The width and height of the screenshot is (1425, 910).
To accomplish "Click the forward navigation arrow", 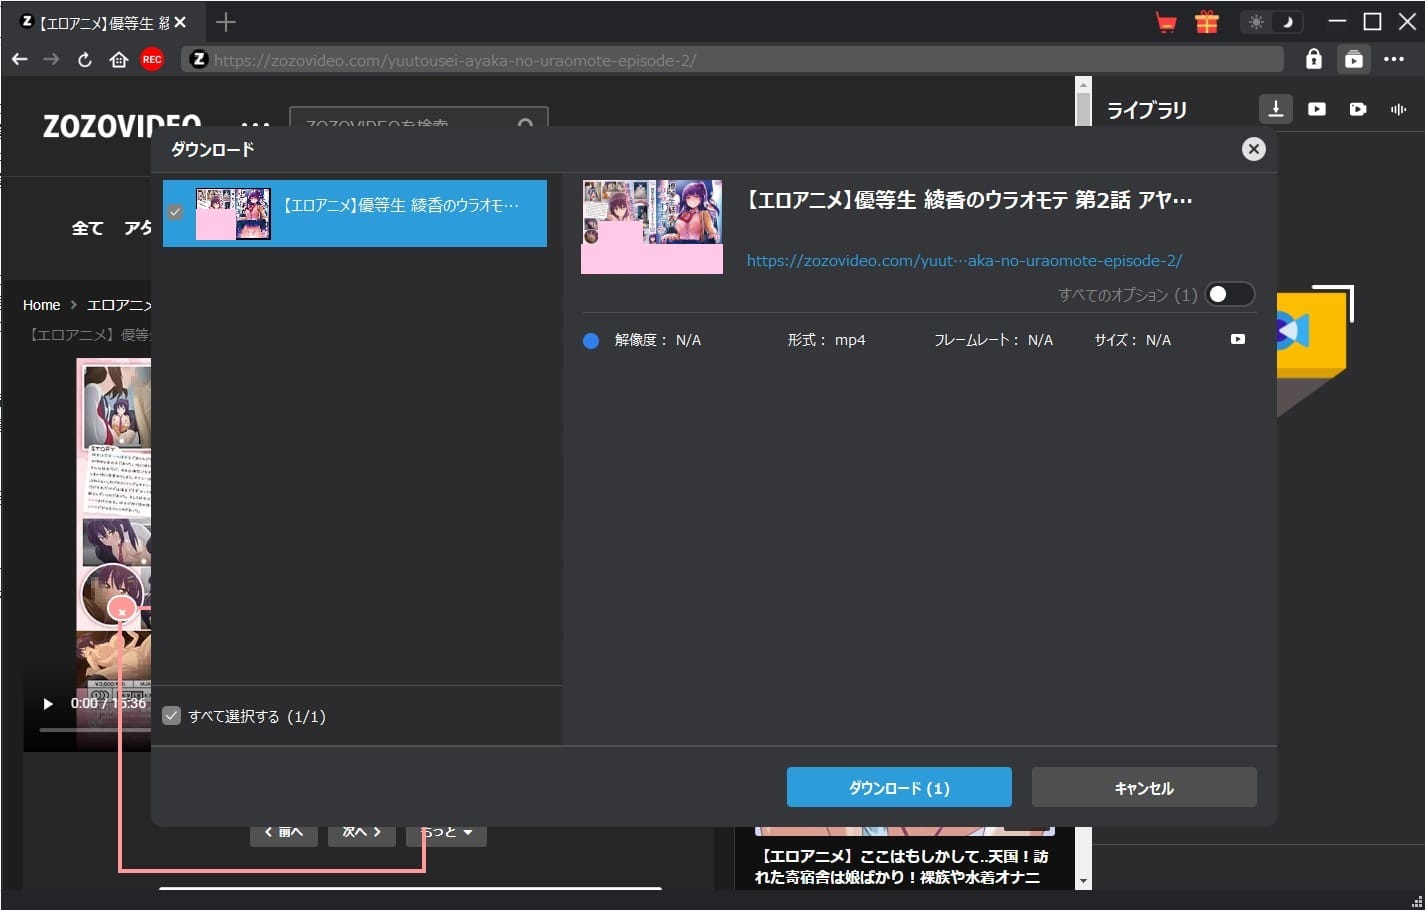I will click(x=51, y=60).
